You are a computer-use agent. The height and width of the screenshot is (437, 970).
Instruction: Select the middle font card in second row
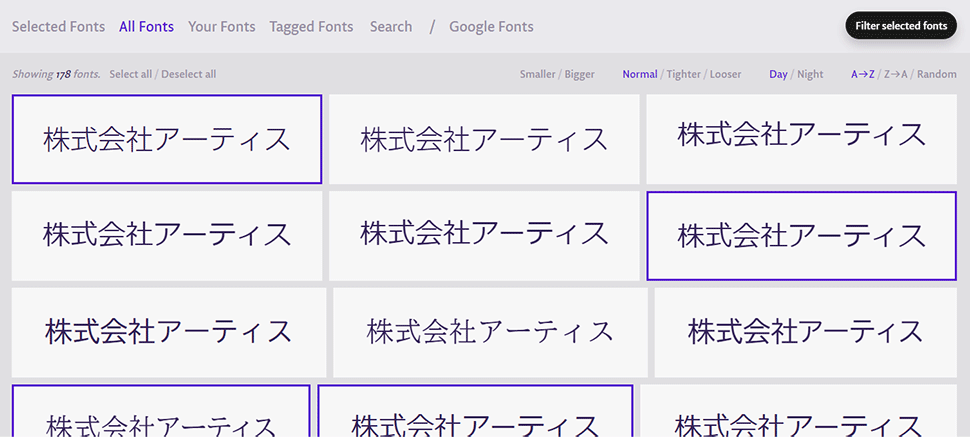484,236
